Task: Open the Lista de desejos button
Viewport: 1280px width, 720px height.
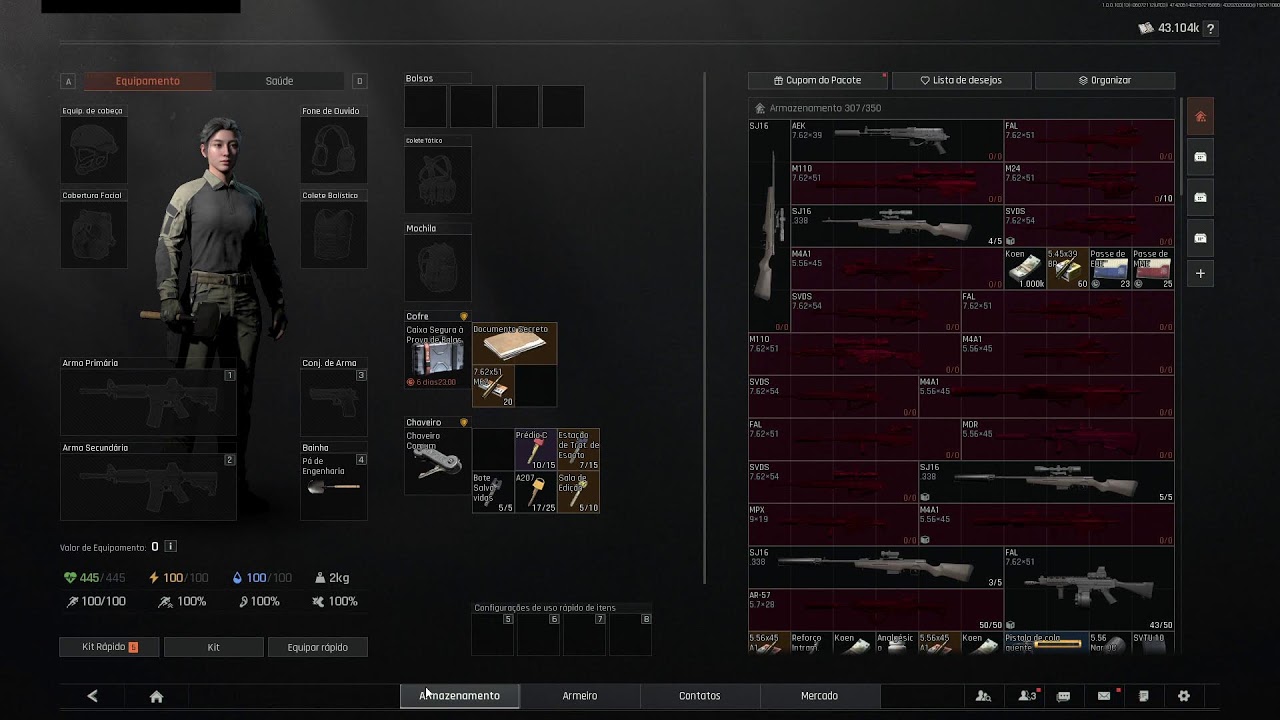Action: 961,80
